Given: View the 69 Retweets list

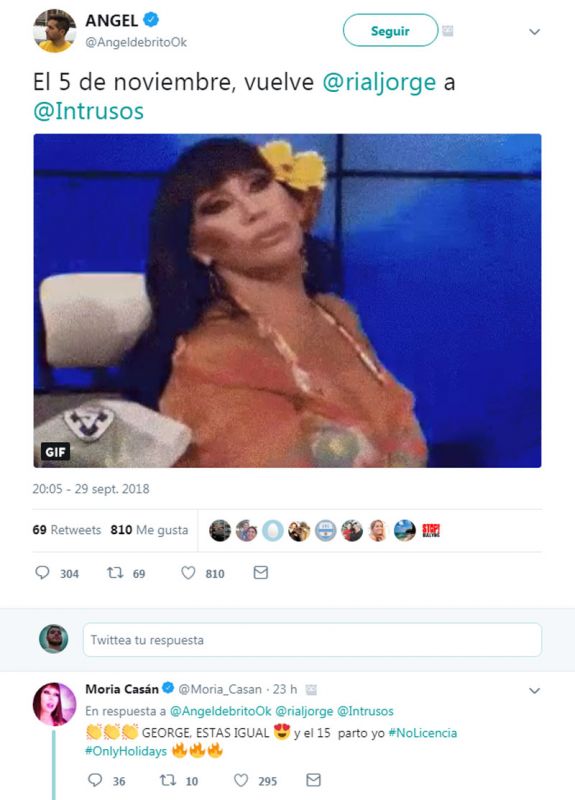Looking at the screenshot, I should click(x=67, y=530).
